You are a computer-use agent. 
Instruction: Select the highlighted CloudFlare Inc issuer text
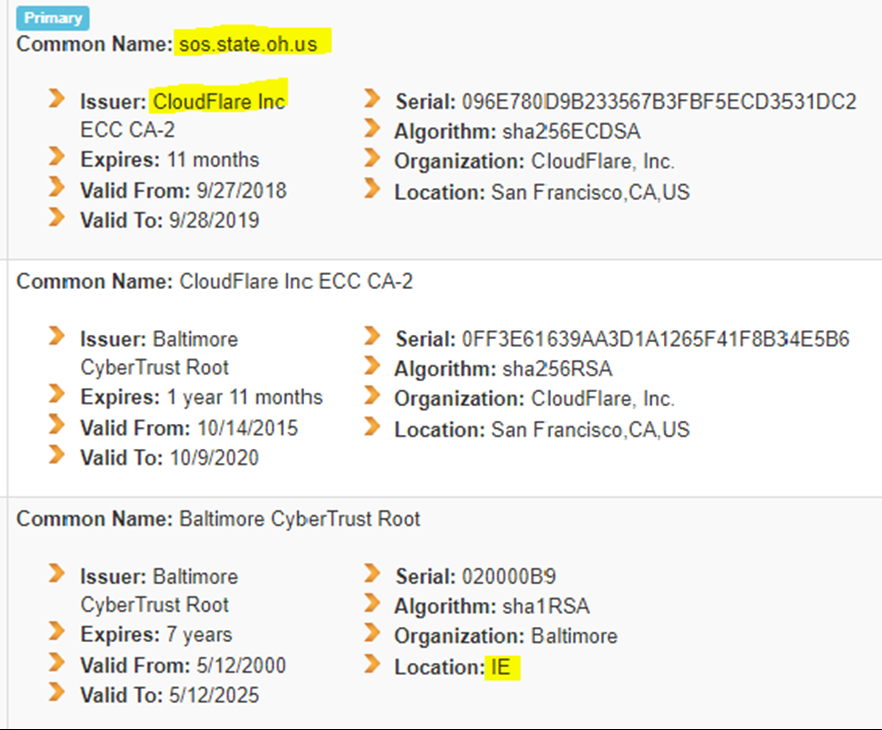pyautogui.click(x=219, y=102)
